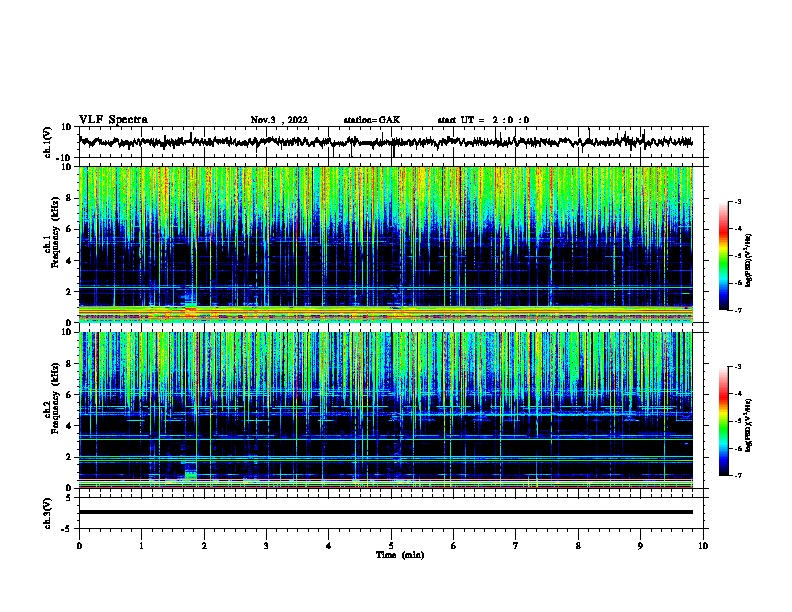
Task: Click the "6" tick label on the time axis
Action: click(454, 546)
